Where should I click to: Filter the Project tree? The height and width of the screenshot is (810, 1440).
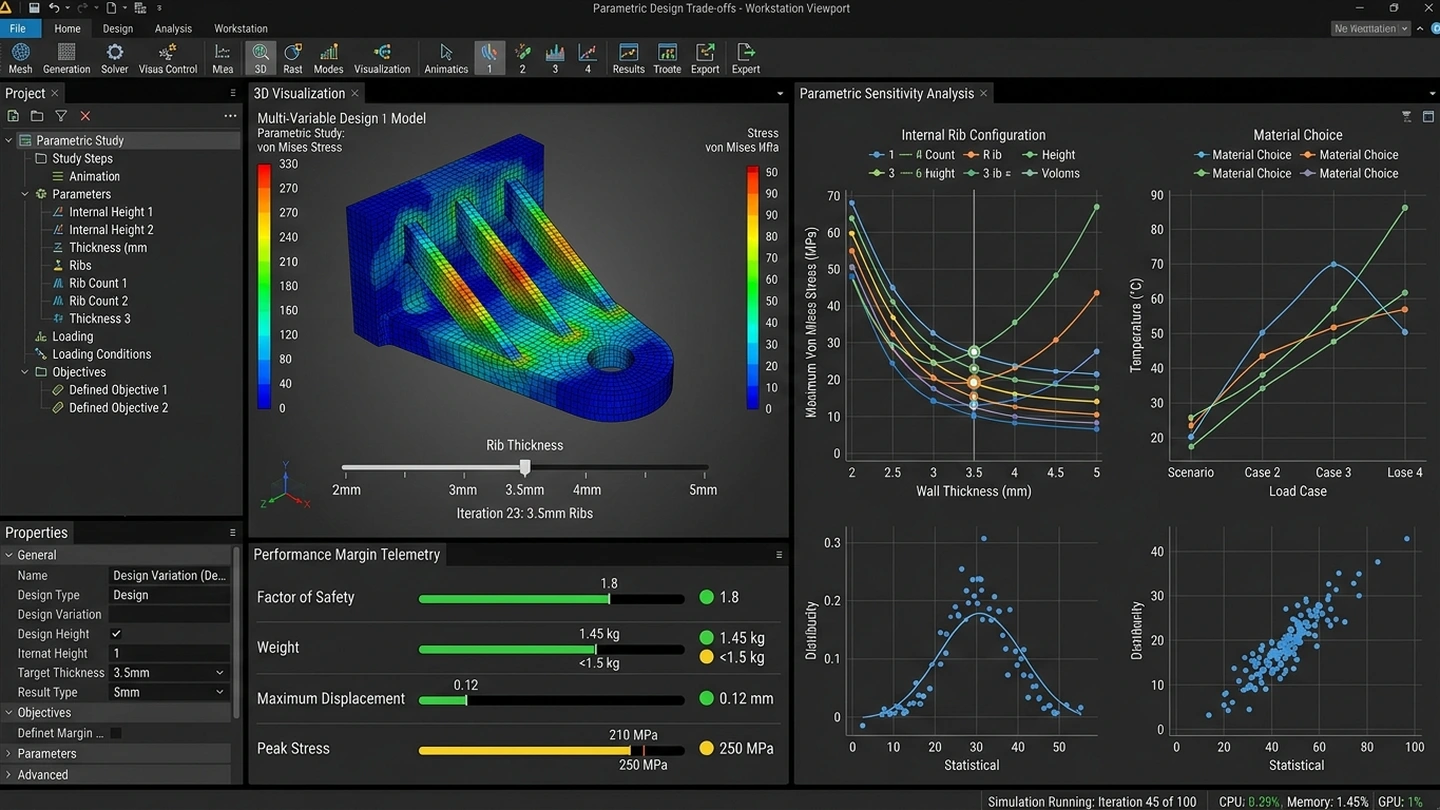click(61, 117)
